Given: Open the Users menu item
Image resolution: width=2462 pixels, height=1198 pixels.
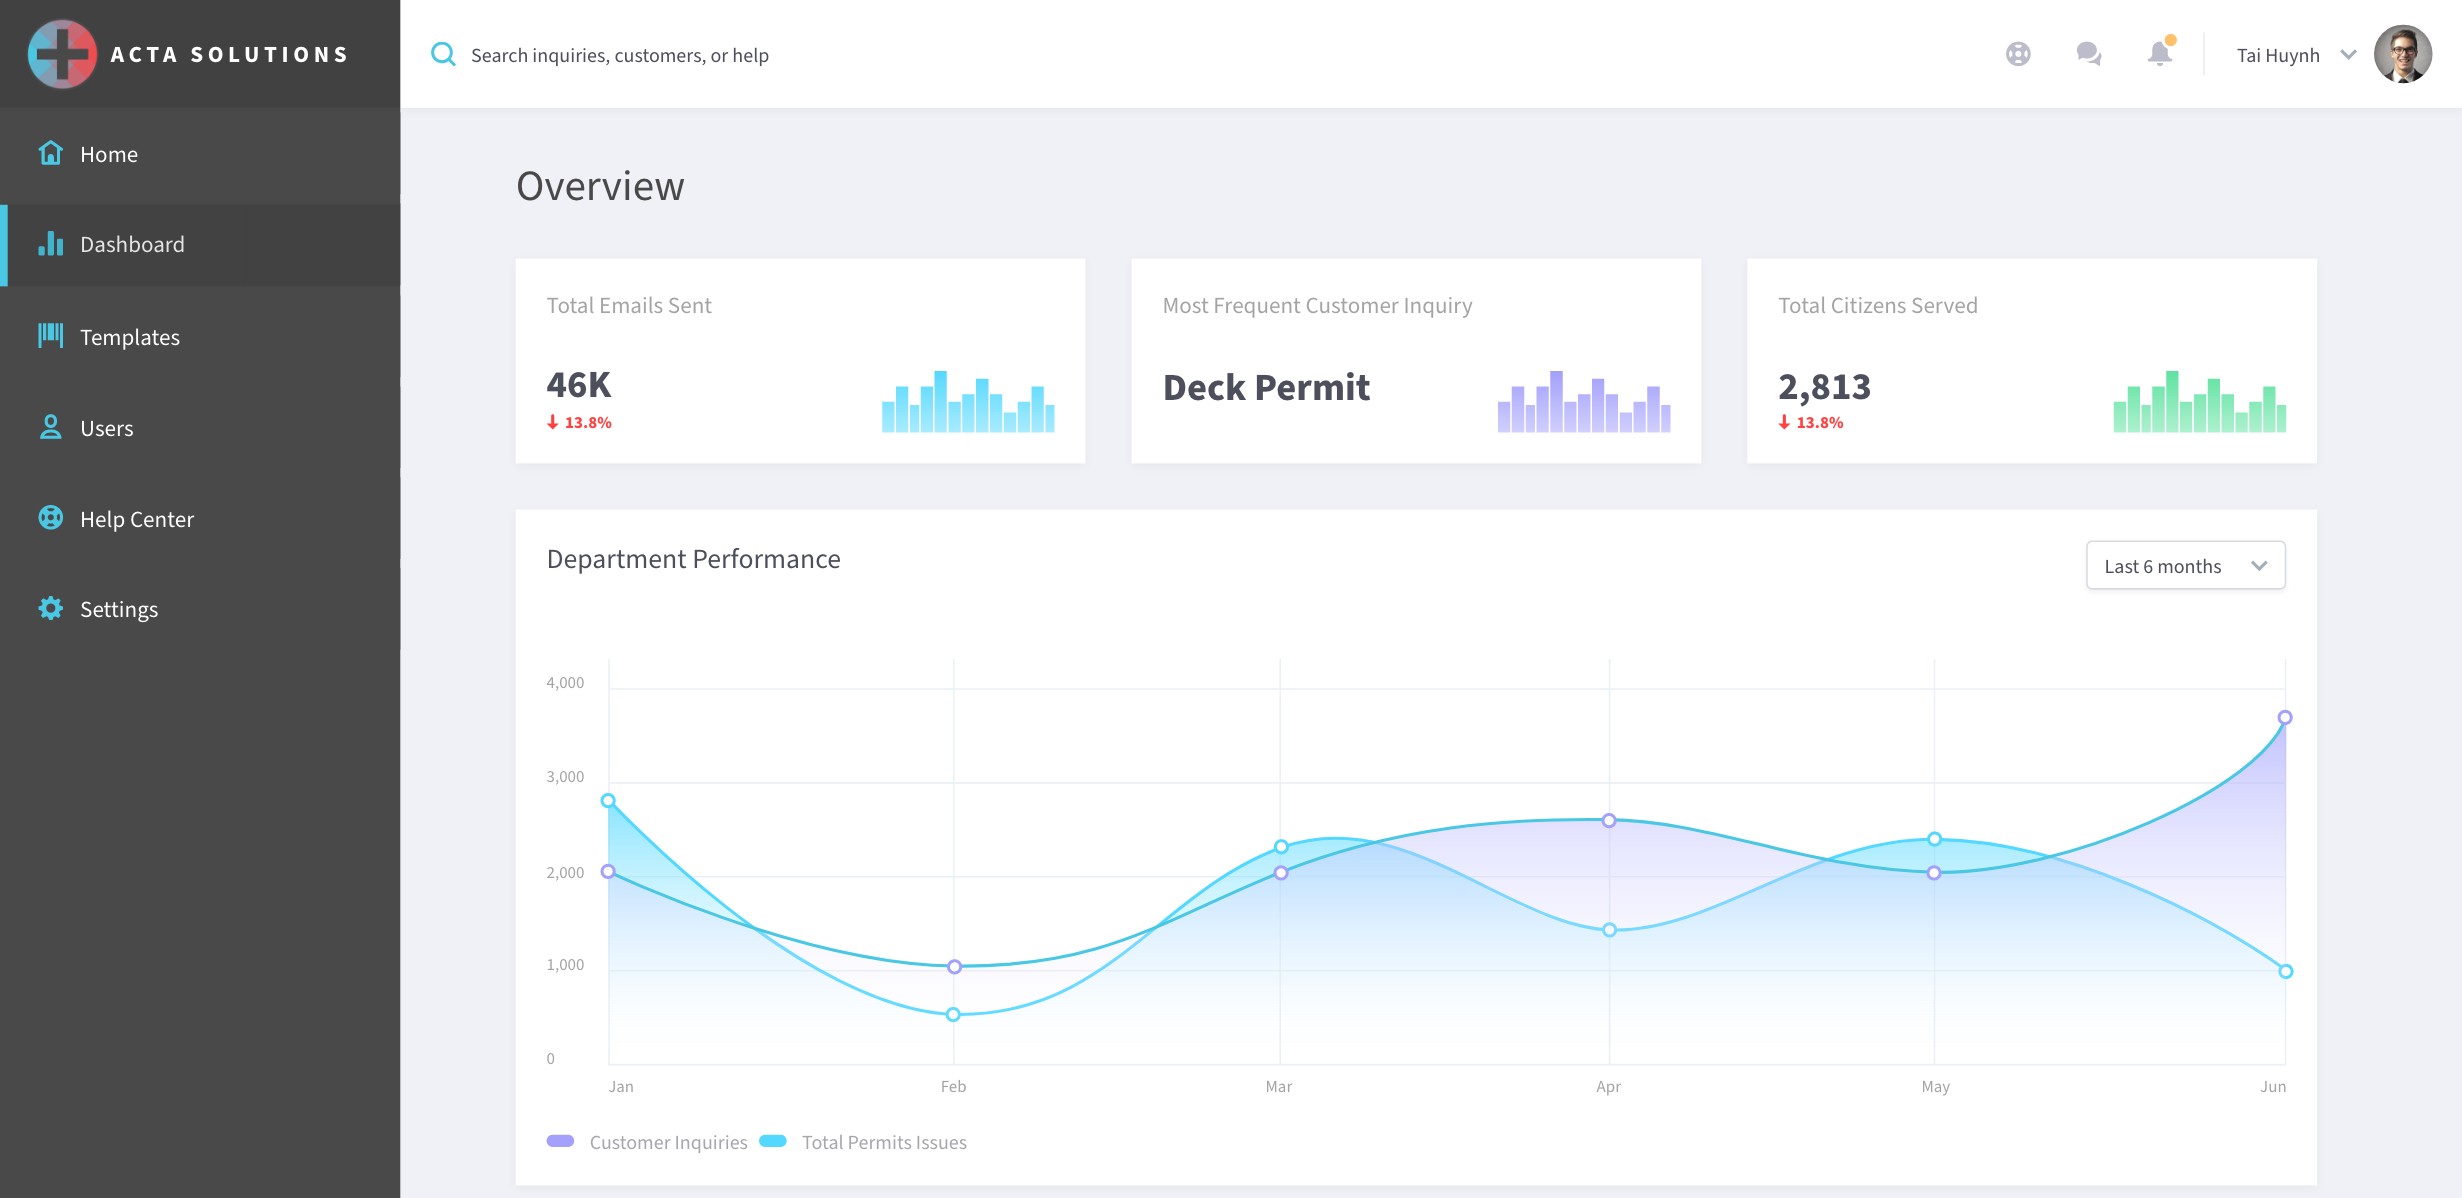Looking at the screenshot, I should [x=106, y=428].
